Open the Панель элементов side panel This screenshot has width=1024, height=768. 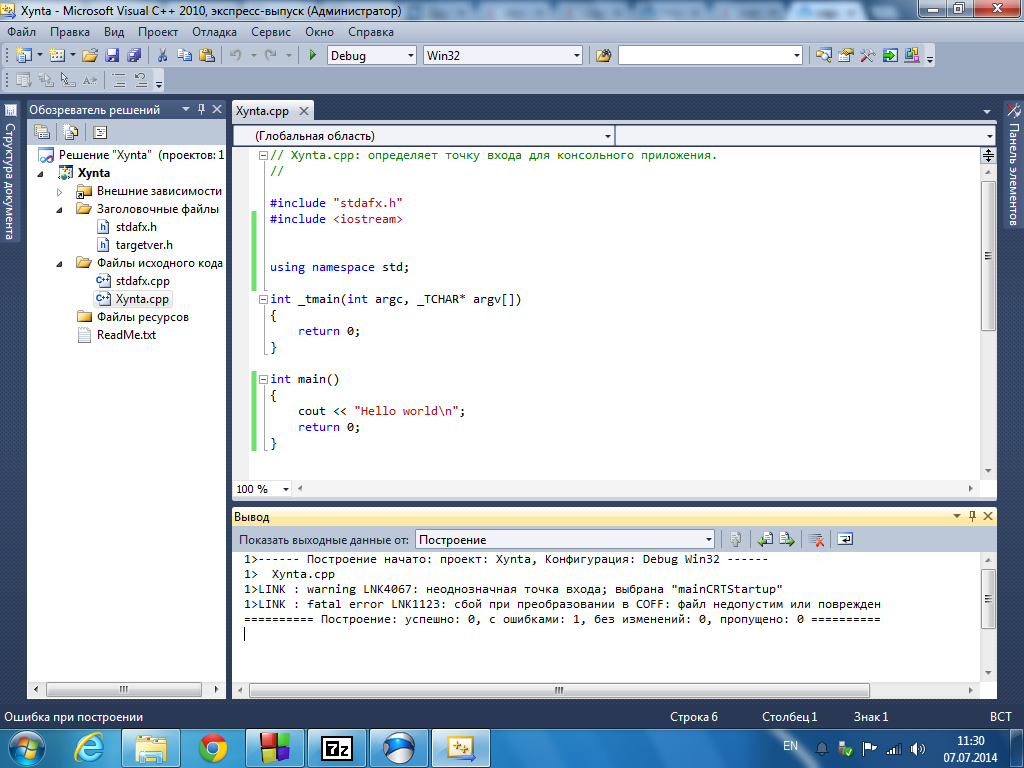(1013, 165)
